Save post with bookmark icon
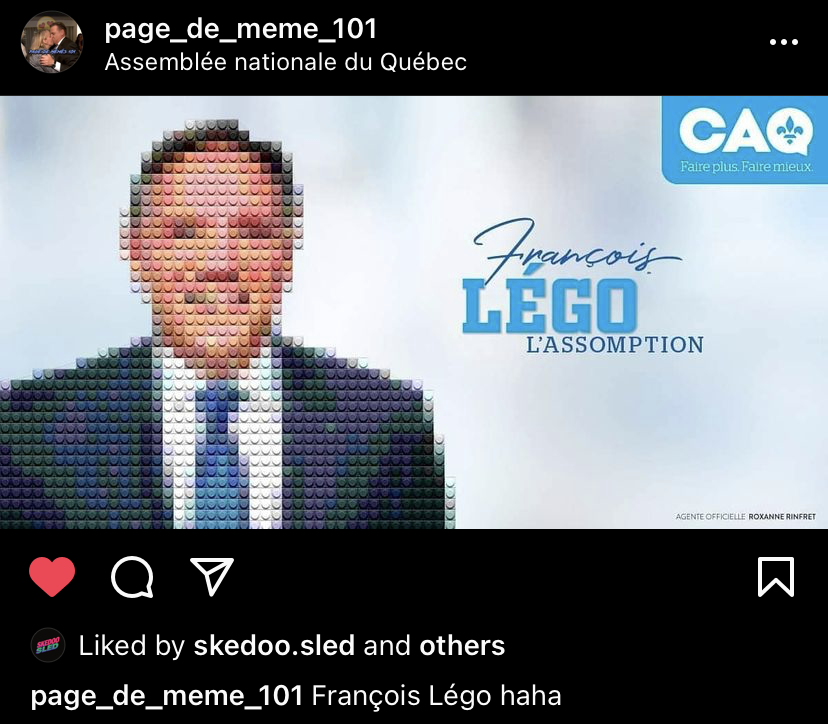 point(776,577)
